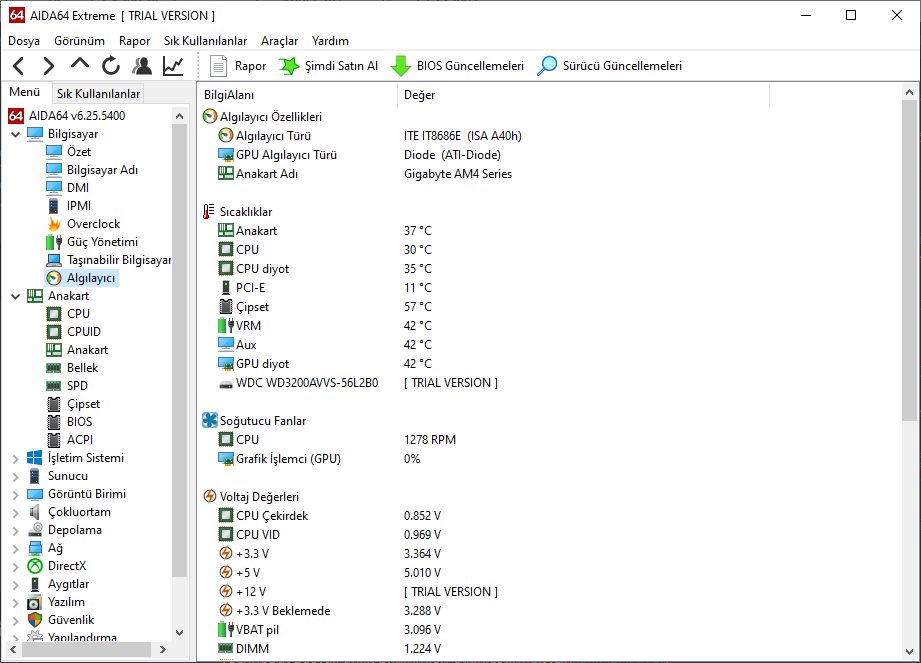921x663 pixels.
Task: Expand the Ağ tree node
Action: tap(15, 548)
